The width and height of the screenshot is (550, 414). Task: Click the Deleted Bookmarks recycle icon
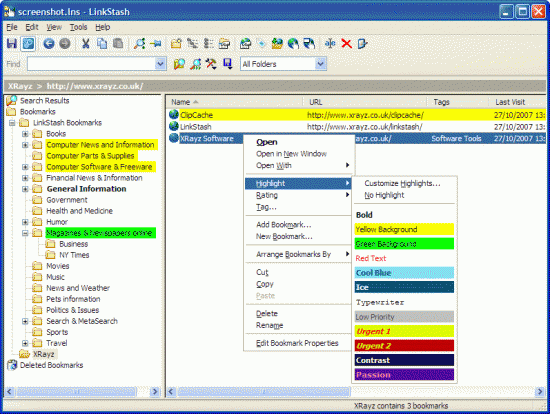point(12,365)
